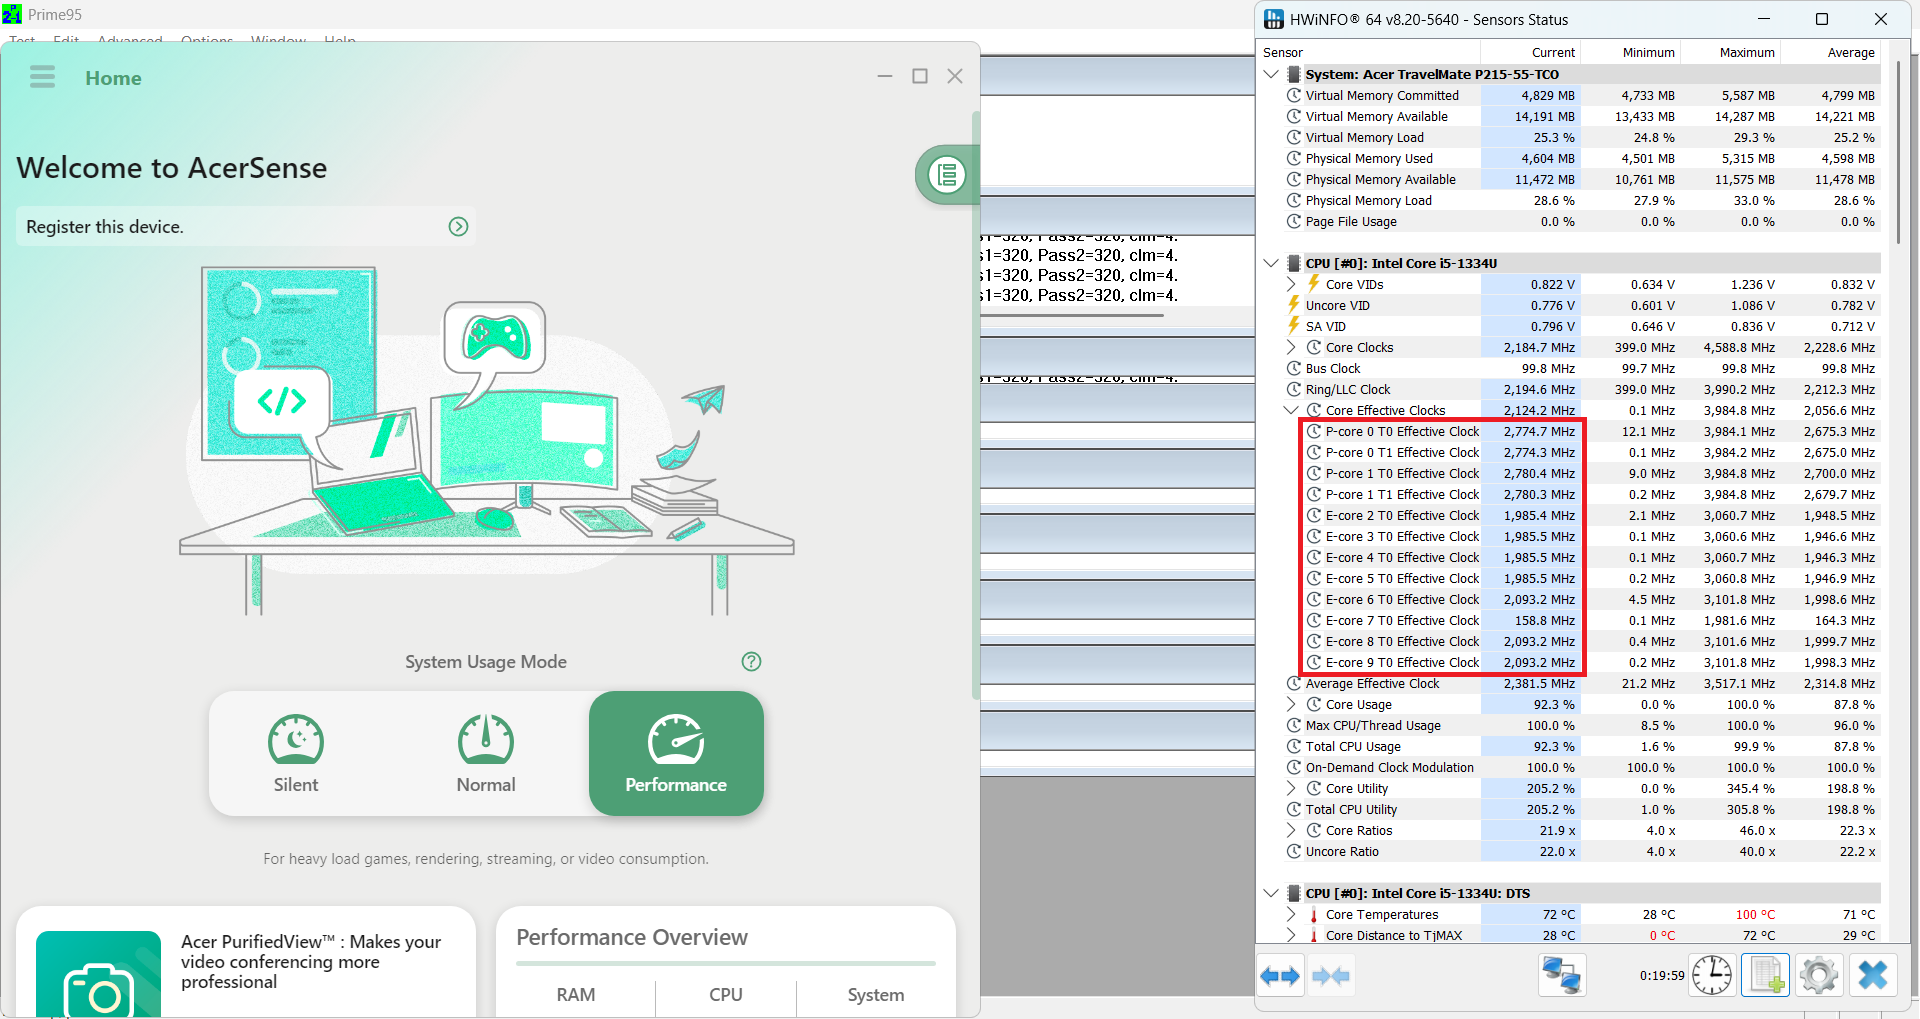The width and height of the screenshot is (1920, 1019).
Task: Switch to the System performance tab
Action: (x=876, y=995)
